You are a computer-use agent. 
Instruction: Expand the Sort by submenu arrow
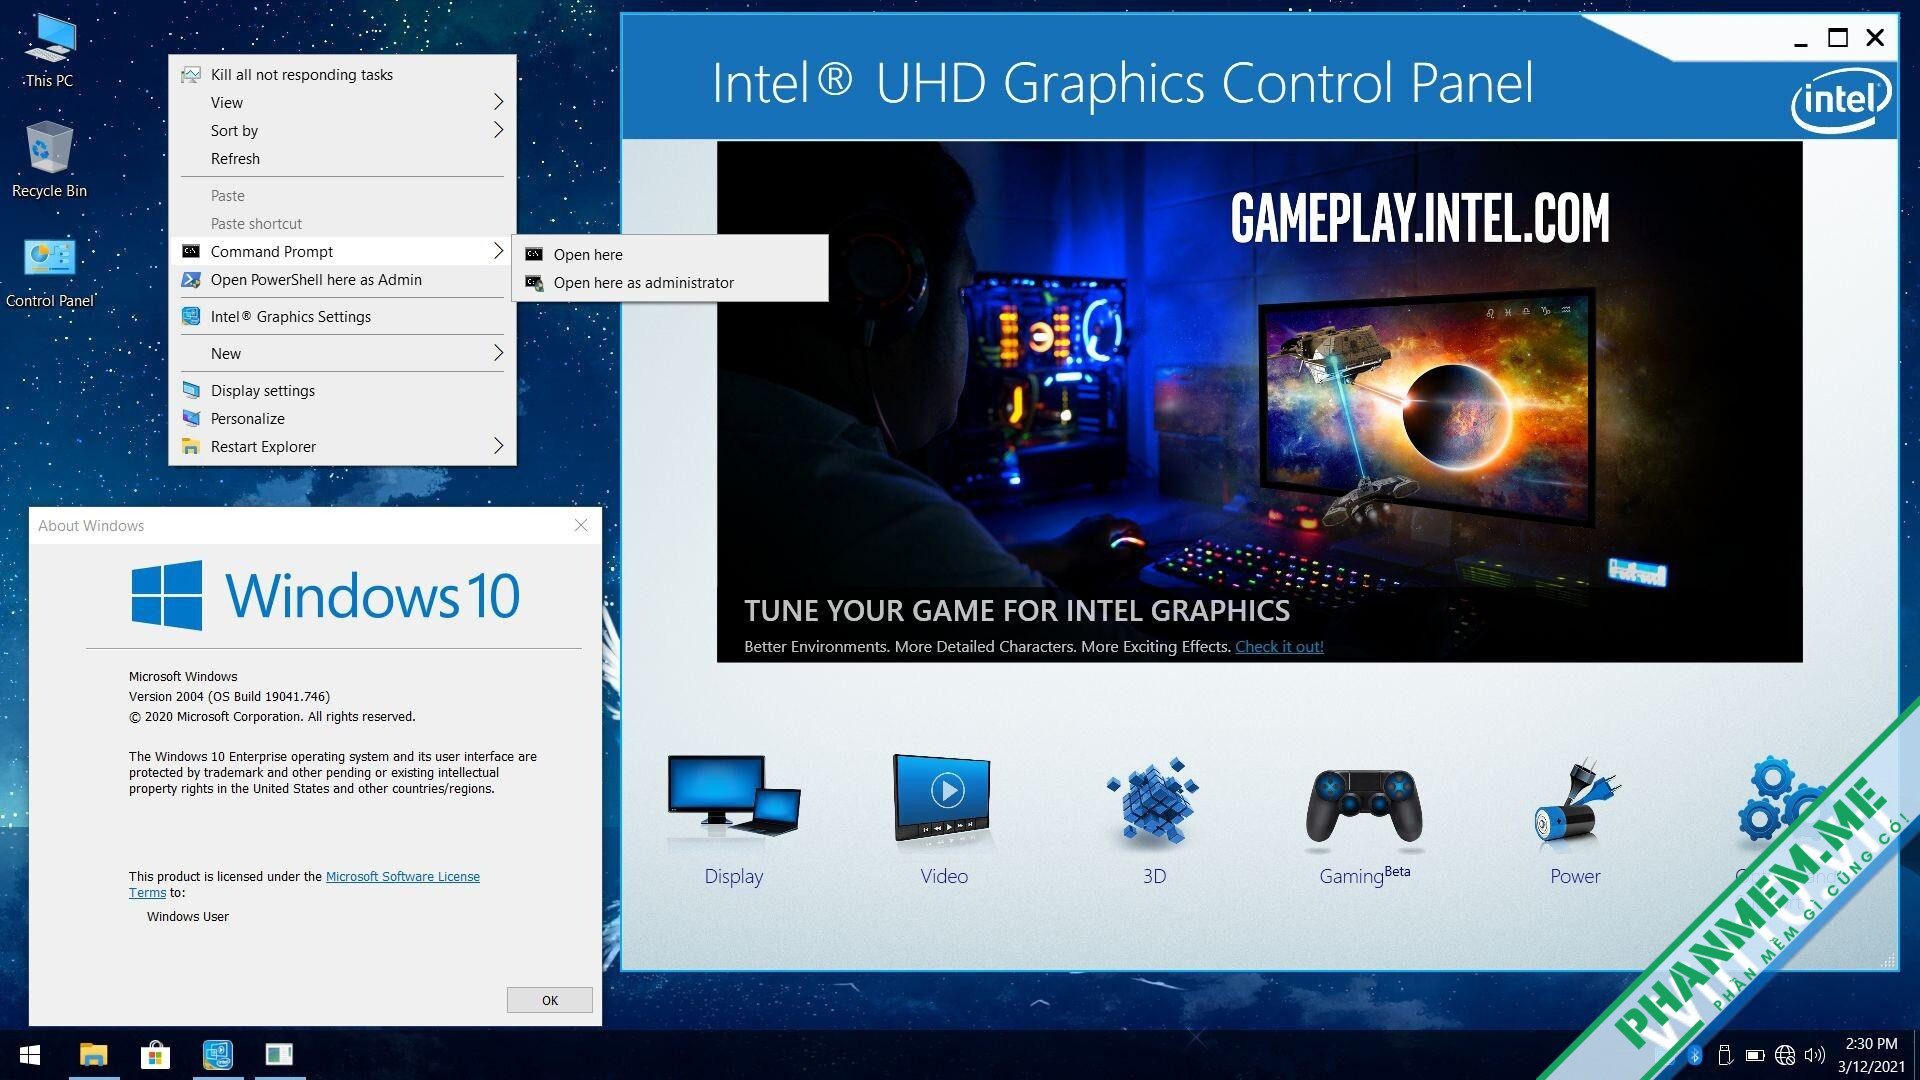[x=498, y=130]
